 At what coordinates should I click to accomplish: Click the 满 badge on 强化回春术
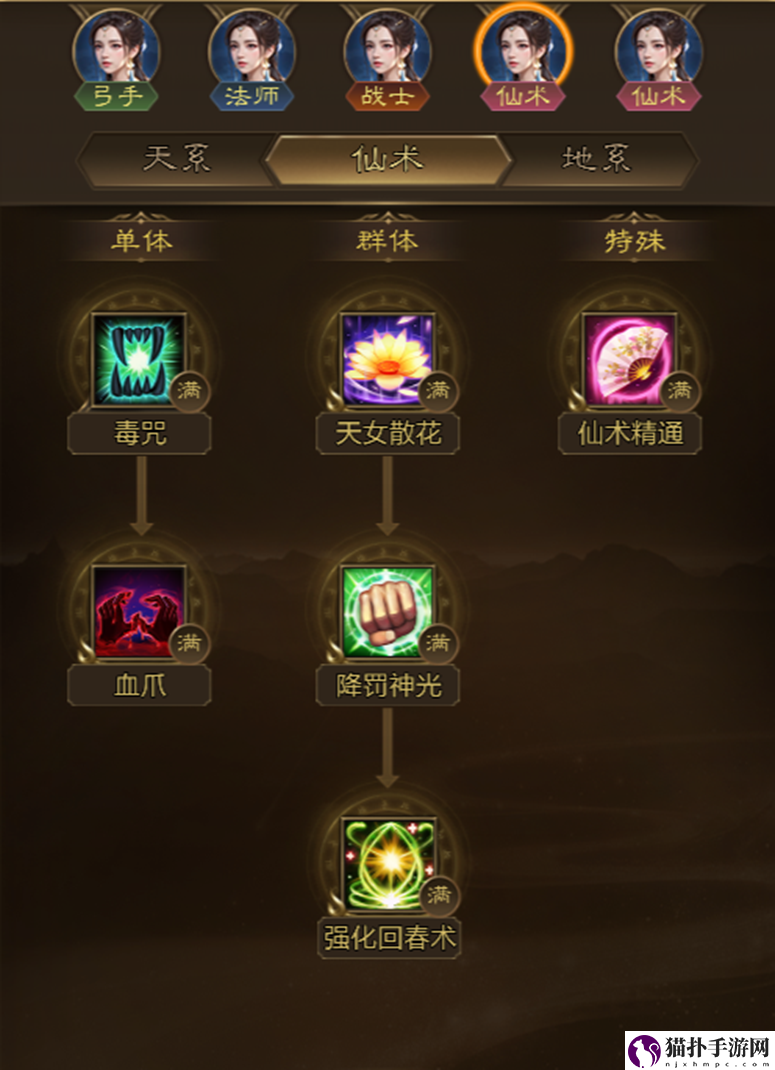438,895
